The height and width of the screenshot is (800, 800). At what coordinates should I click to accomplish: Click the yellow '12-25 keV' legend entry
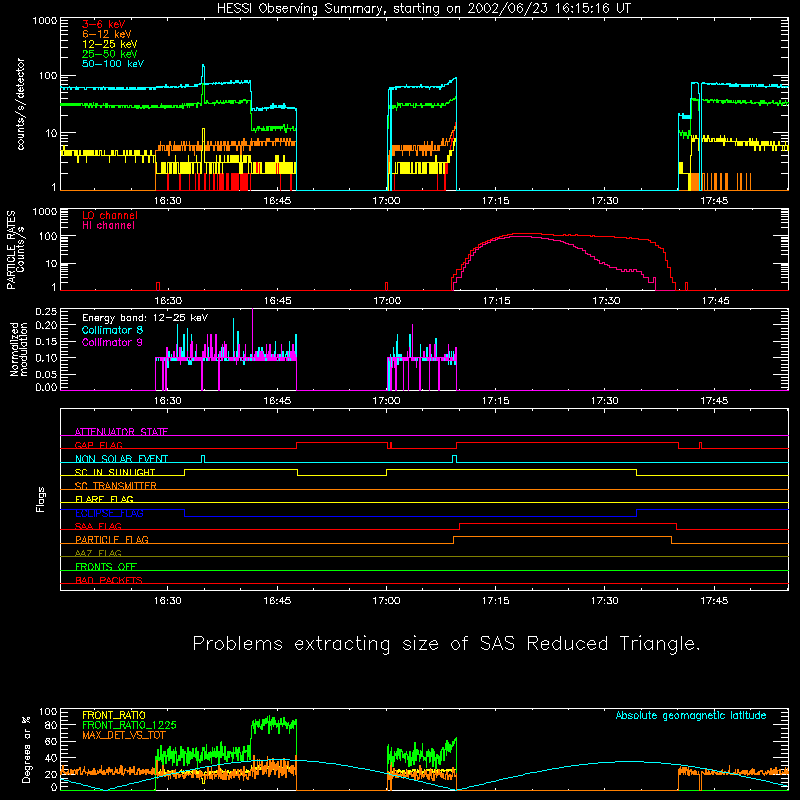coord(110,44)
